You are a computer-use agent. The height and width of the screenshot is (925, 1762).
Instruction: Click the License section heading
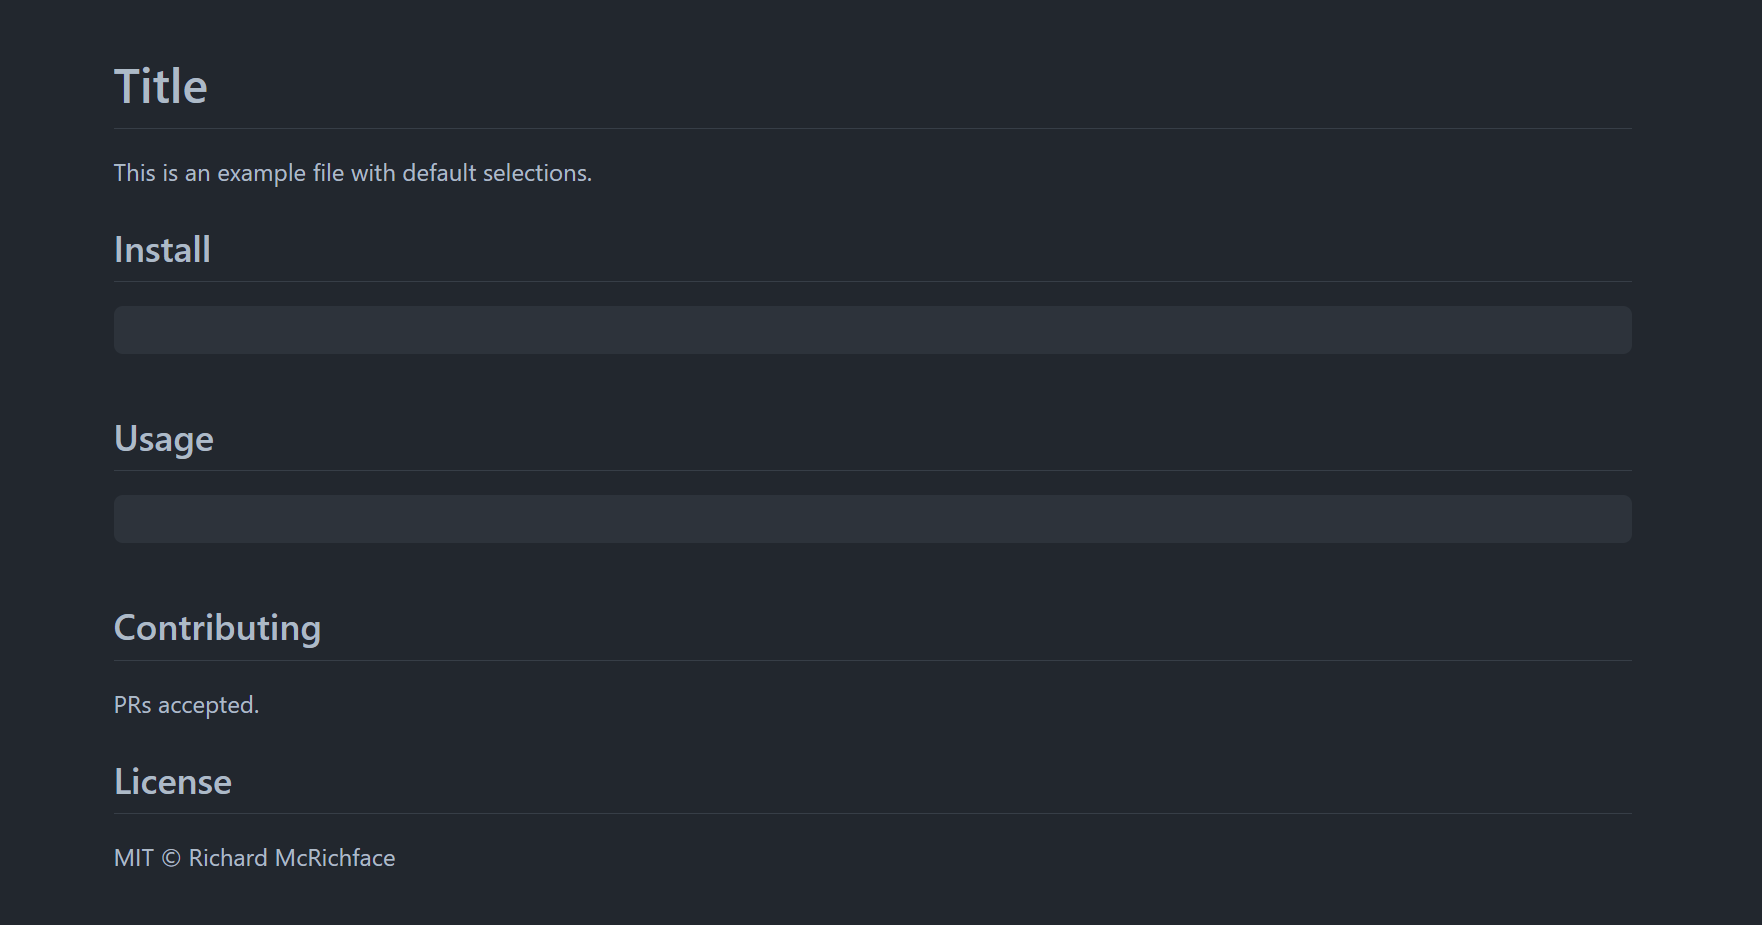173,782
